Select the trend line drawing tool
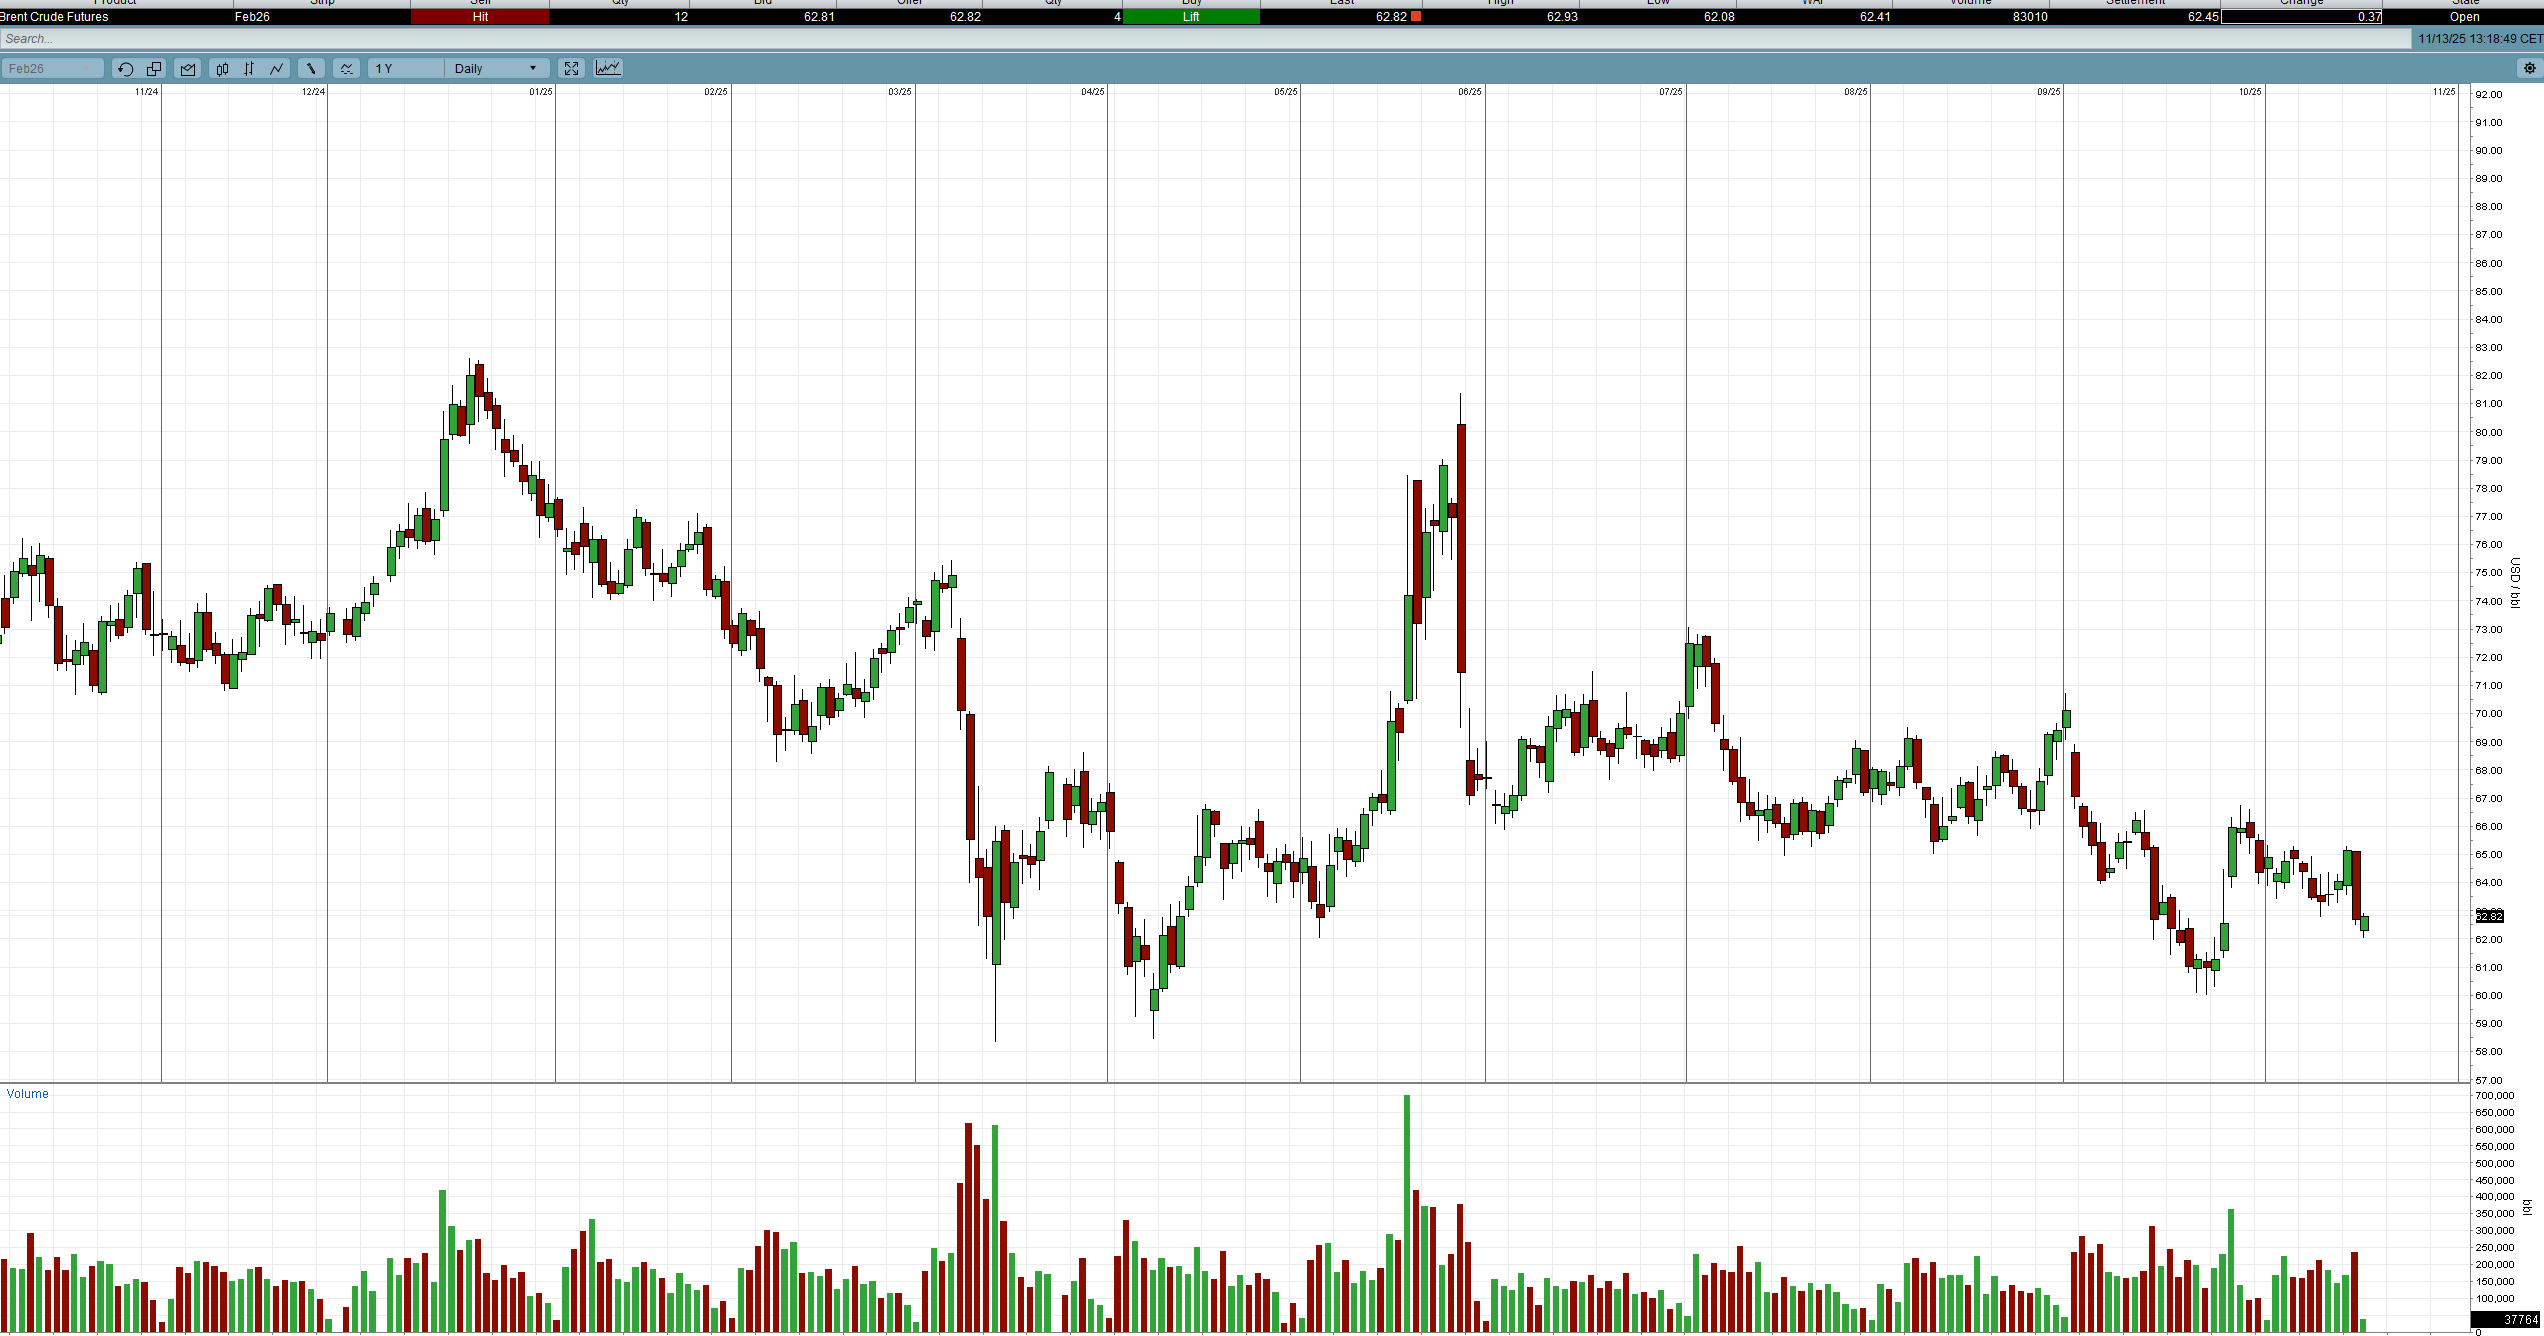This screenshot has height=1336, width=2544. [x=311, y=69]
